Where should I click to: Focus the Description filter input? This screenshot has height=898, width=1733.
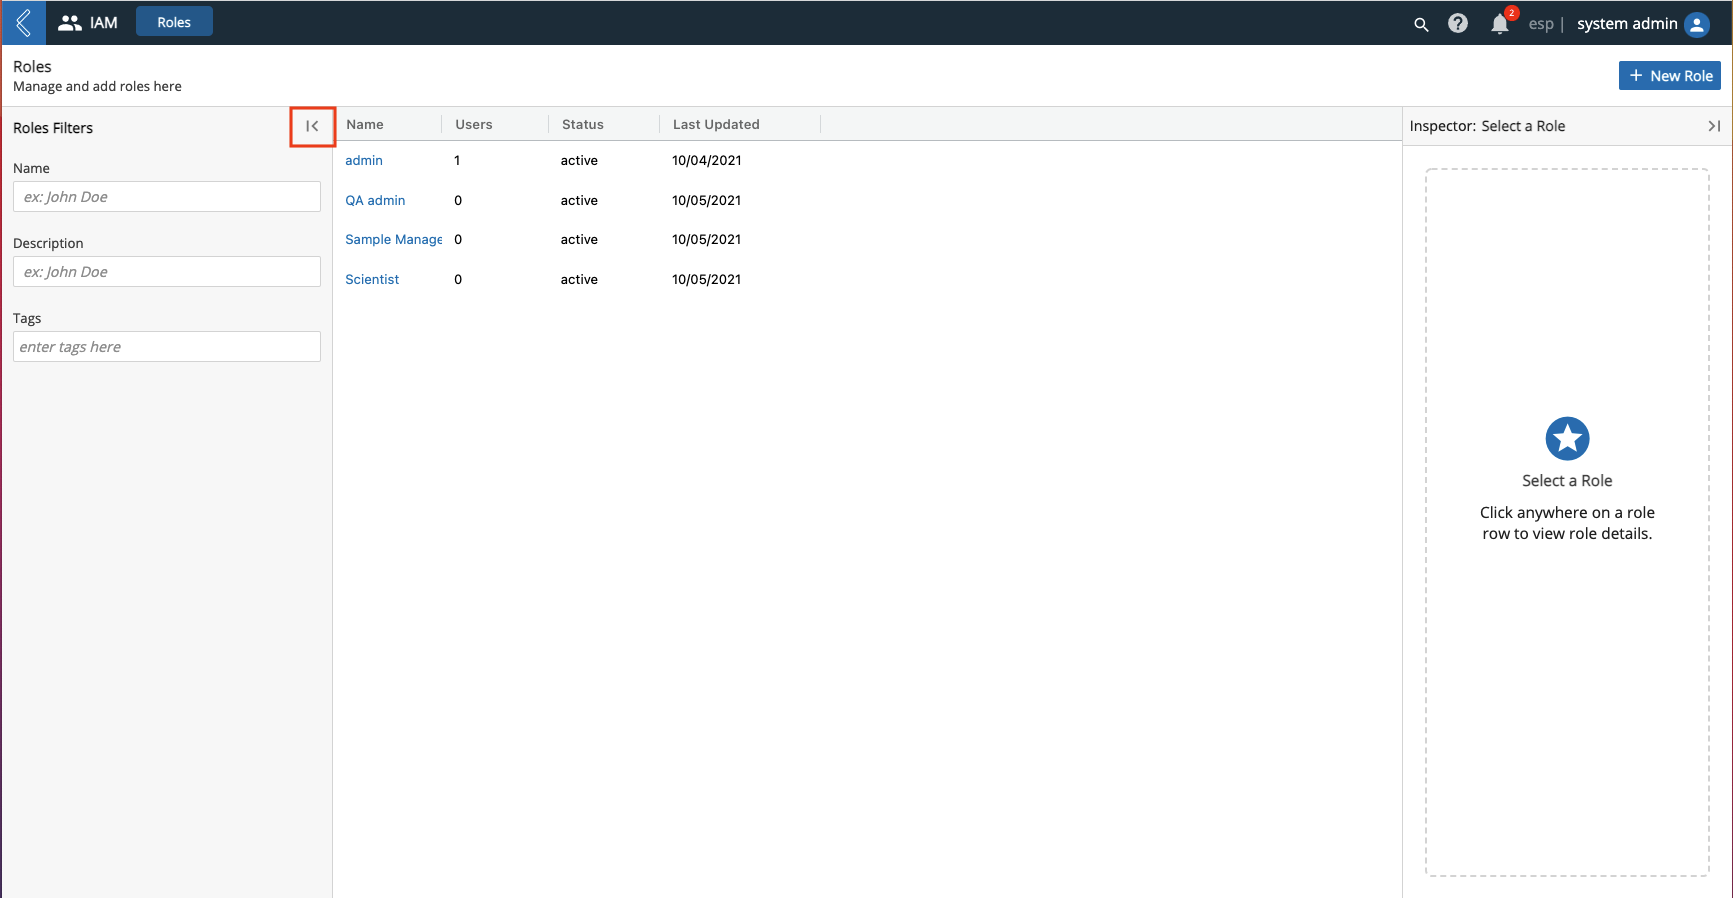tap(167, 271)
